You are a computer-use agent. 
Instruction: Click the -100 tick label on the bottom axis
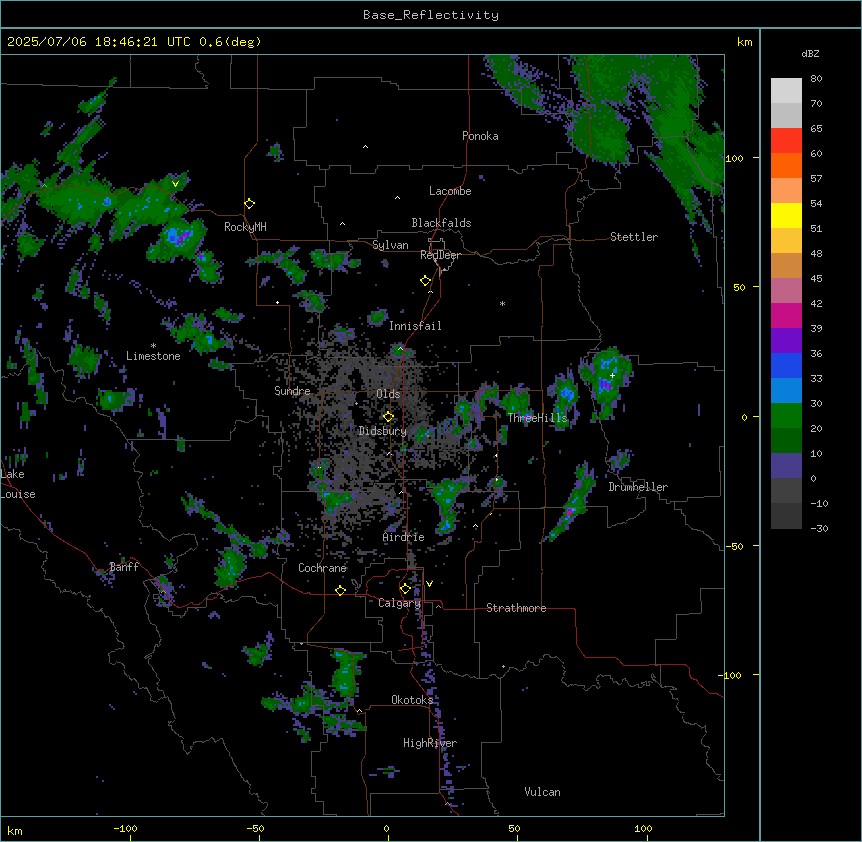tap(125, 828)
